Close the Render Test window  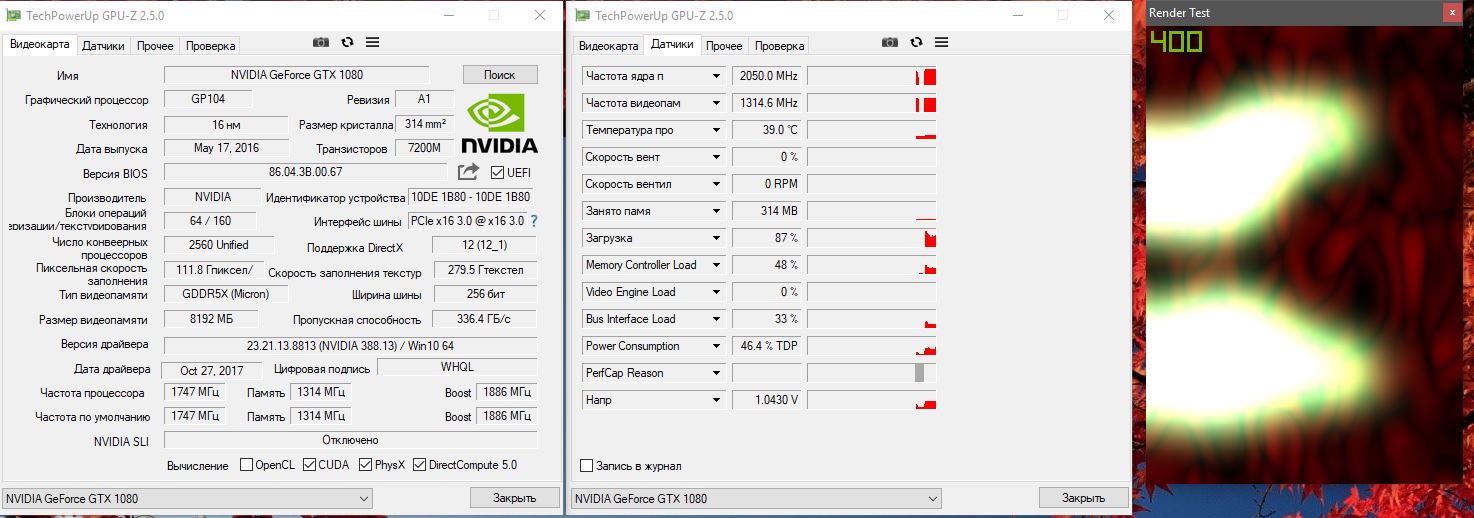pos(1451,13)
